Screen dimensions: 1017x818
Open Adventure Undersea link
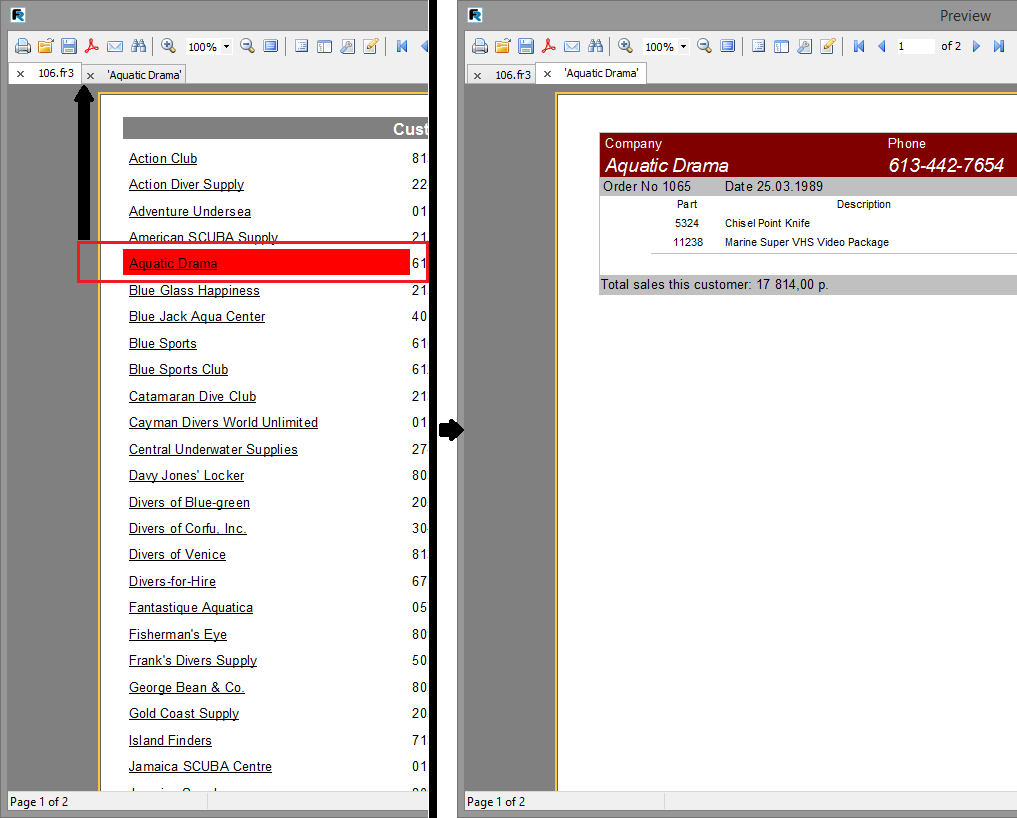point(189,211)
